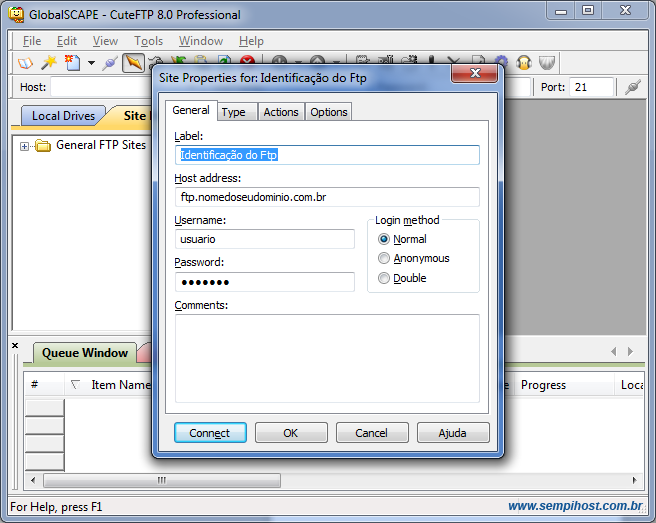This screenshot has width=656, height=523.
Task: Close the Site Properties dialog
Action: tap(474, 73)
